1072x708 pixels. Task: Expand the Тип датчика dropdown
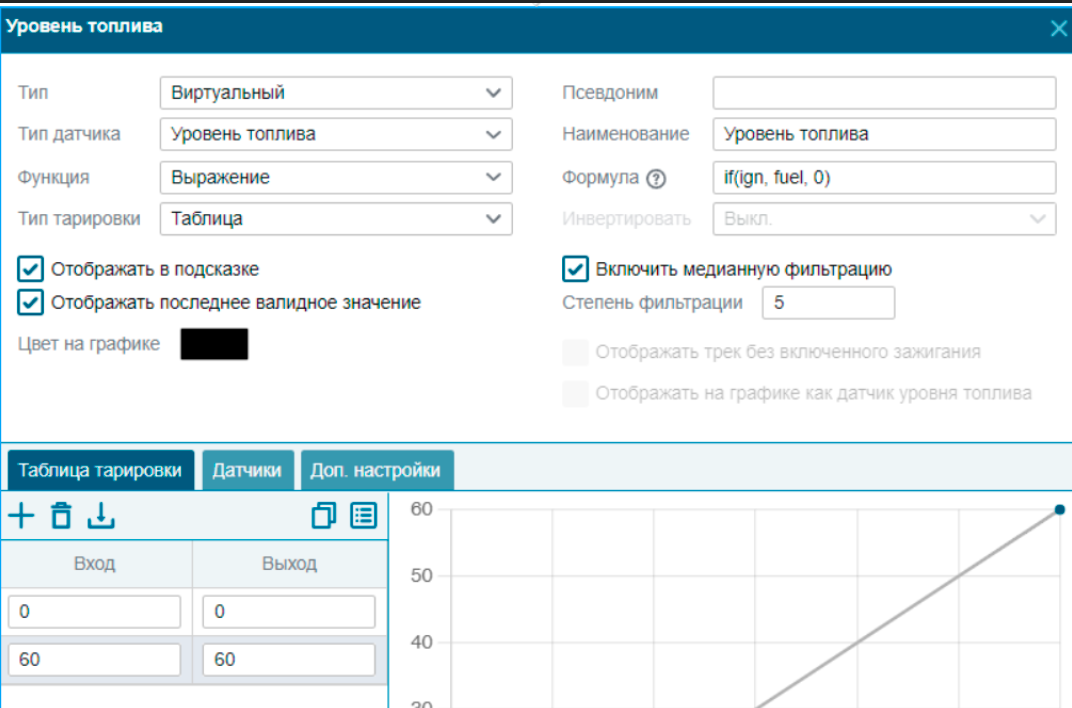(336, 135)
